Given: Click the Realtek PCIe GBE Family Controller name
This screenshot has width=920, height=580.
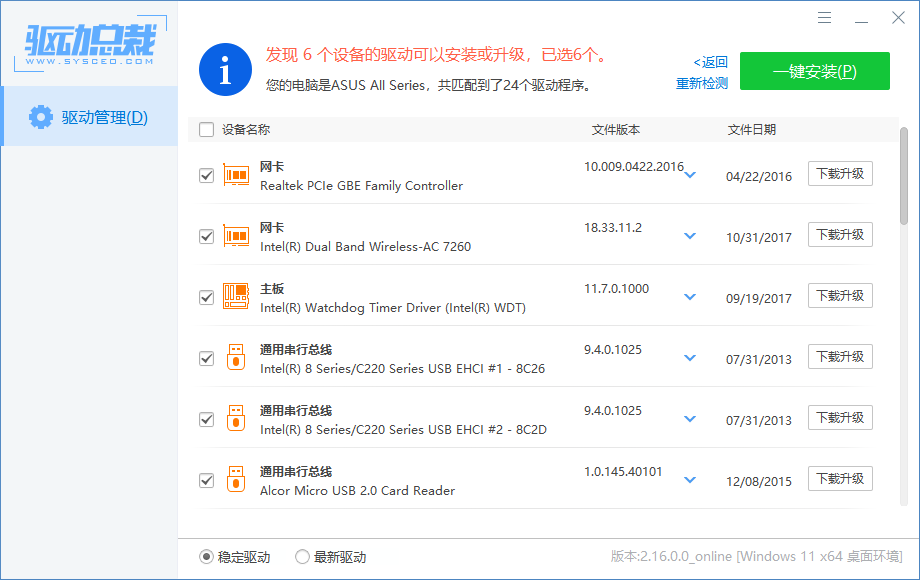Looking at the screenshot, I should coord(361,186).
